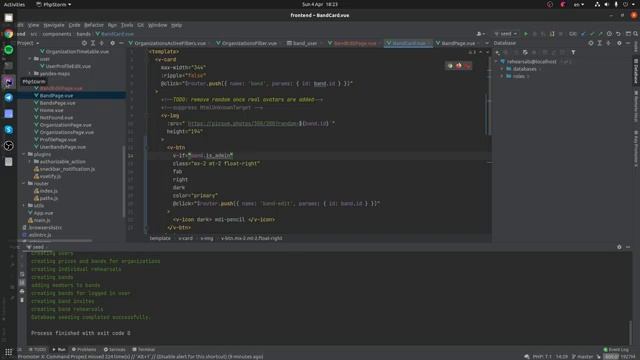
Task: Collapse the plugins folder in project tree
Action: [24, 154]
